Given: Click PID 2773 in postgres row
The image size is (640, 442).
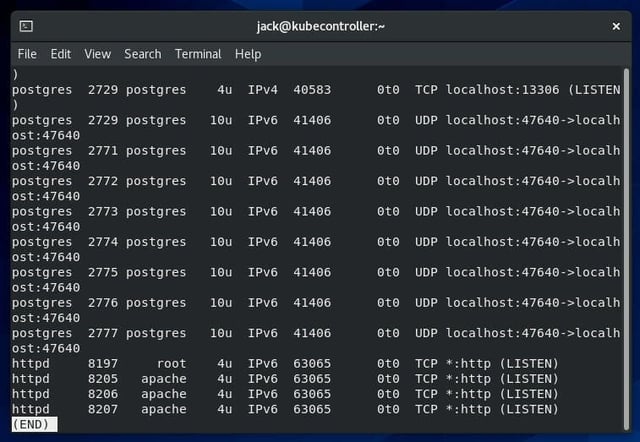Looking at the screenshot, I should [103, 211].
